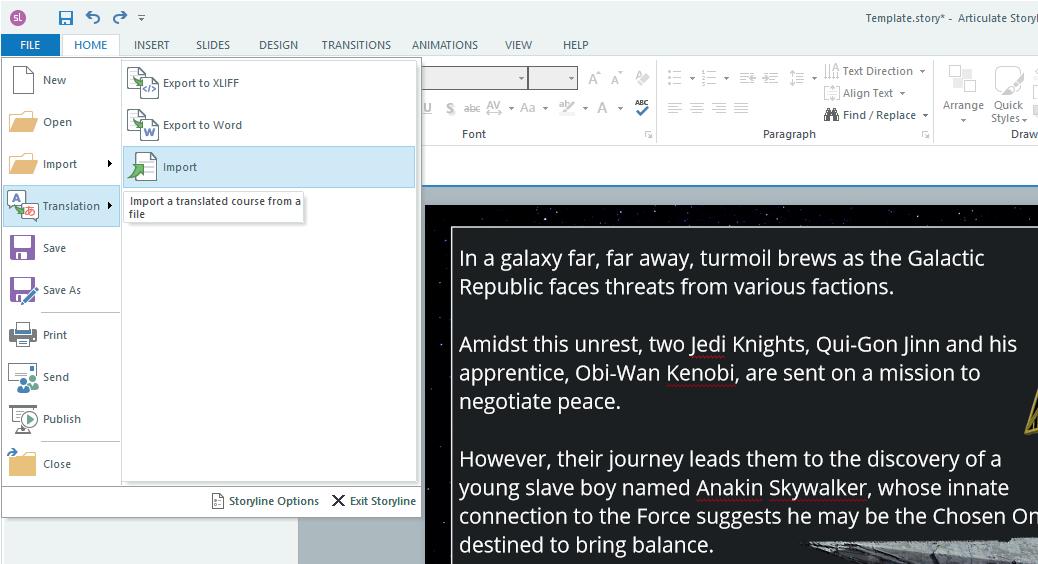Open the font color dropdown arrow
Viewport: 1038px width, 564px height.
[620, 109]
